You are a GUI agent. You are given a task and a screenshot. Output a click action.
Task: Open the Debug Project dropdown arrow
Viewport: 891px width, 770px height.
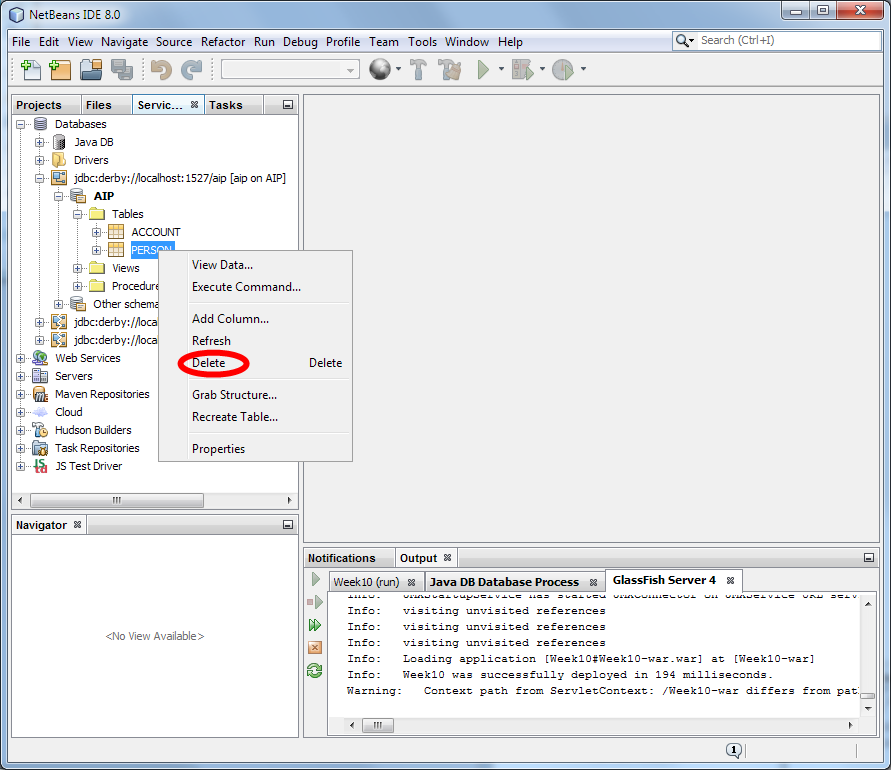tap(542, 69)
